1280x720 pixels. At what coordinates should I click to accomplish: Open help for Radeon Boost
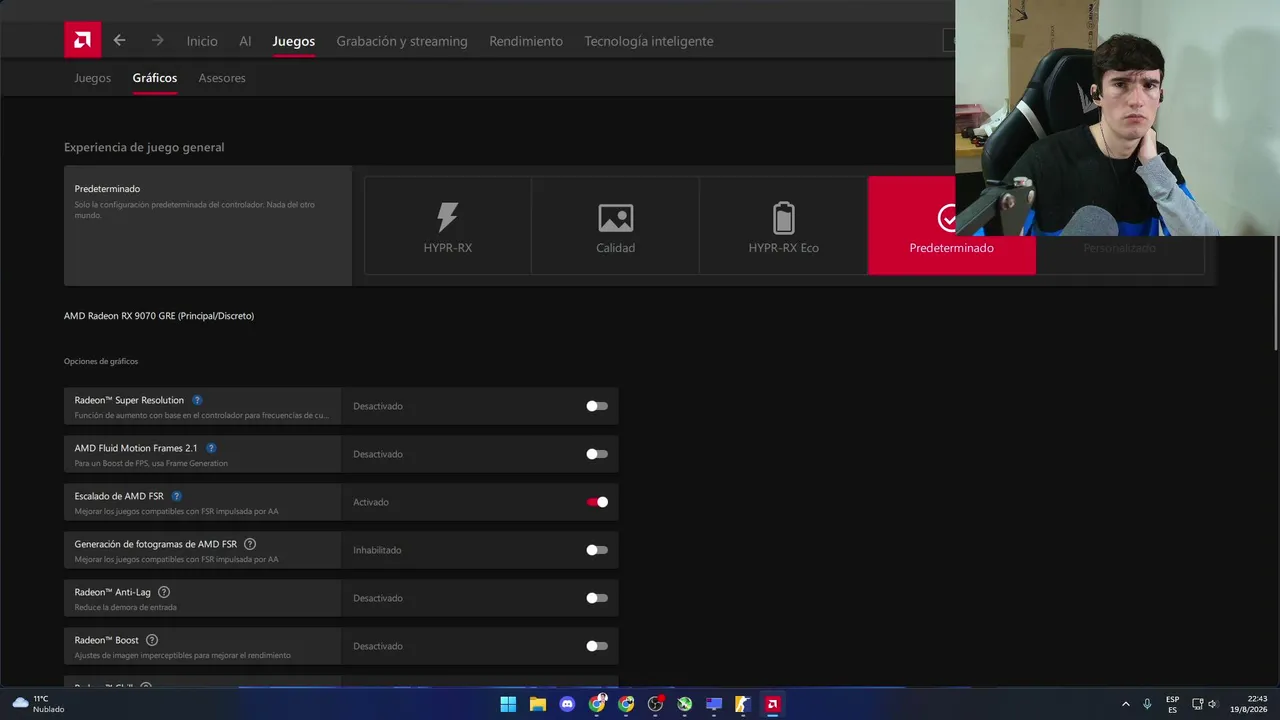pos(152,640)
